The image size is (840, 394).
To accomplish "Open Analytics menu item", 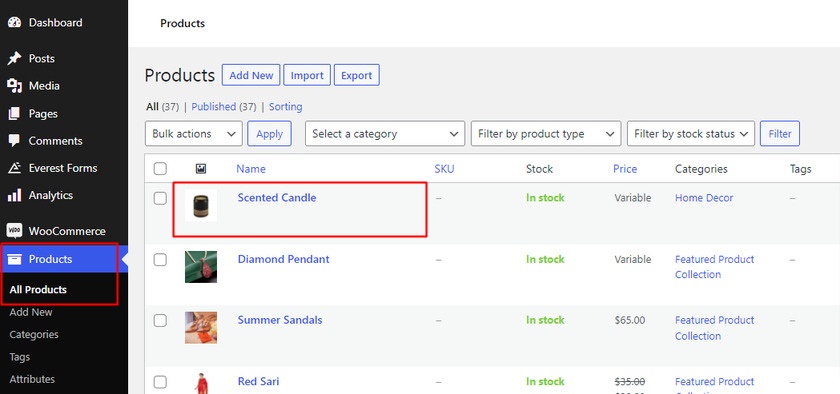I will click(x=51, y=195).
